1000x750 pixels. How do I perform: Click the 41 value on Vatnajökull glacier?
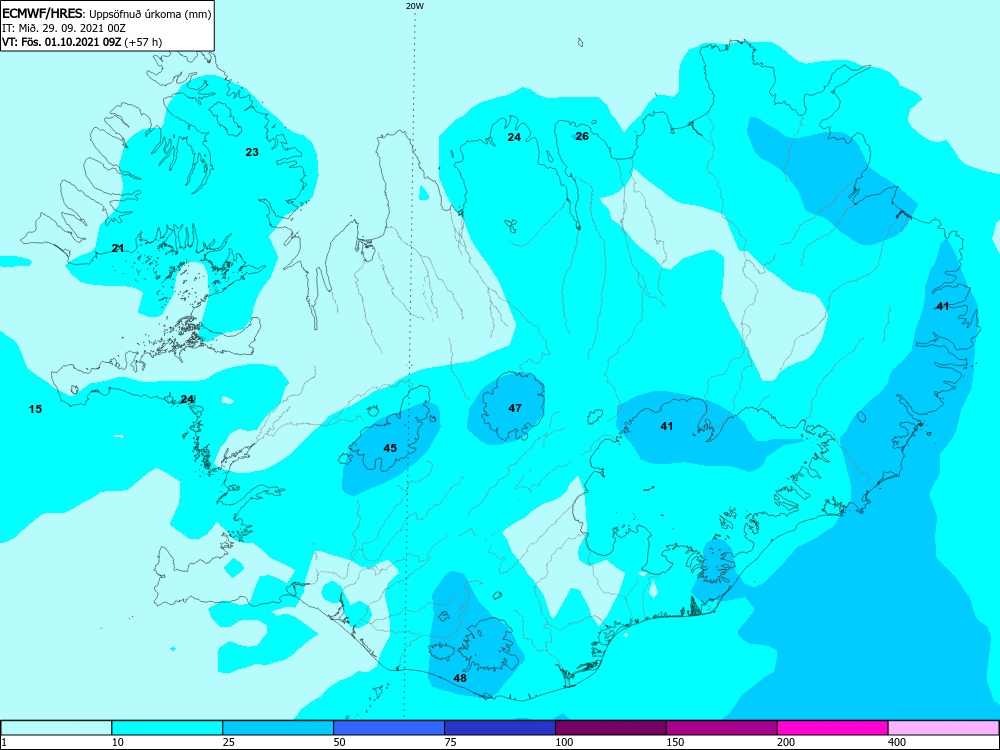click(666, 426)
